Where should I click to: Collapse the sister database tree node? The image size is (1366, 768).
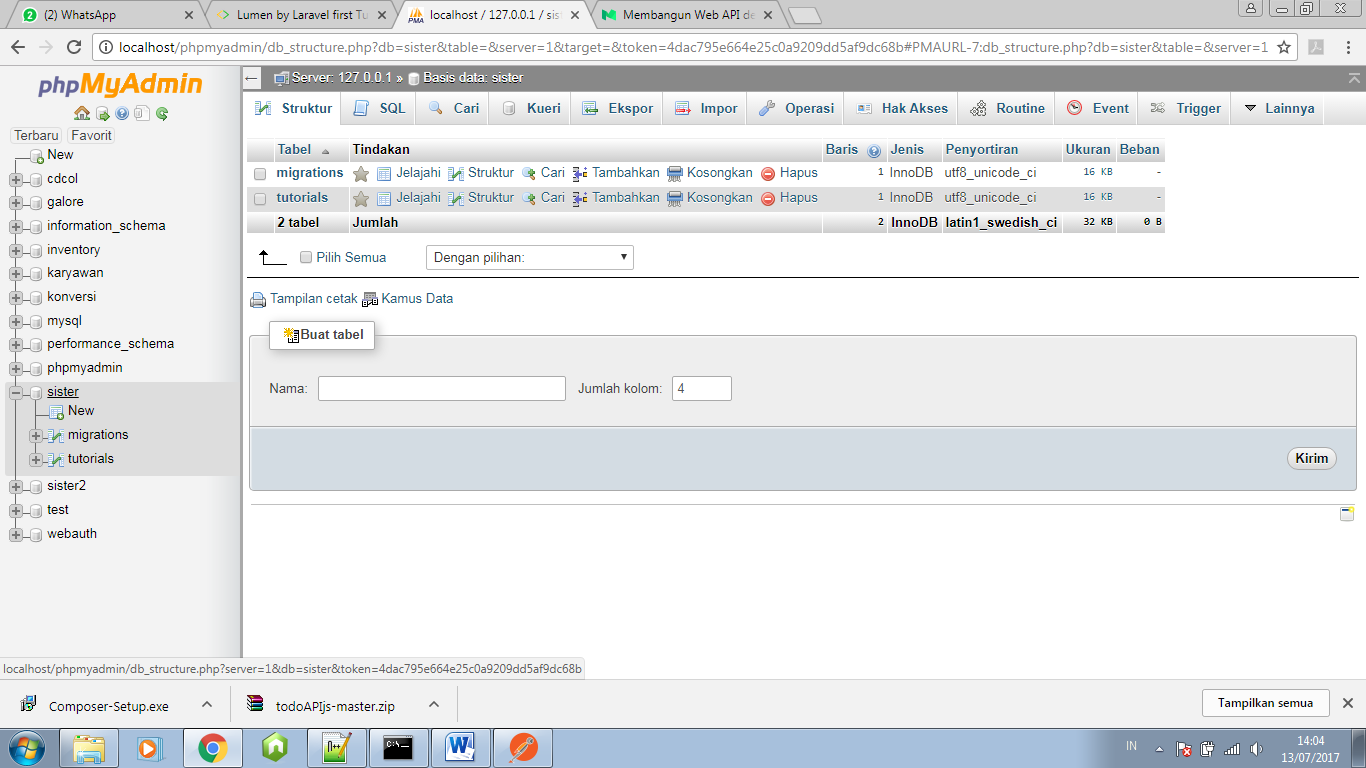point(15,391)
